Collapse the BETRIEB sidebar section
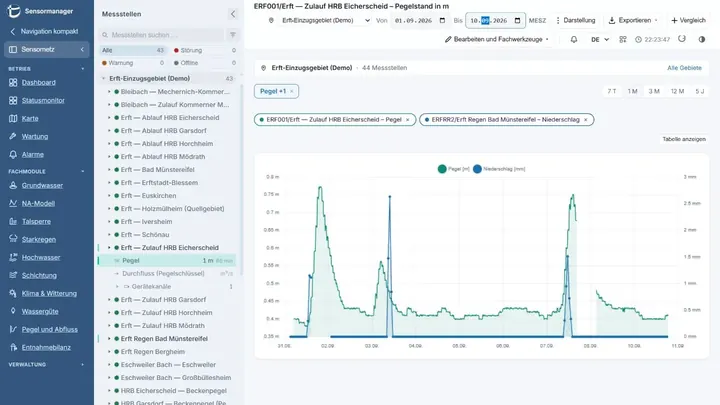Viewport: 720px width, 405px height. (x=83, y=69)
